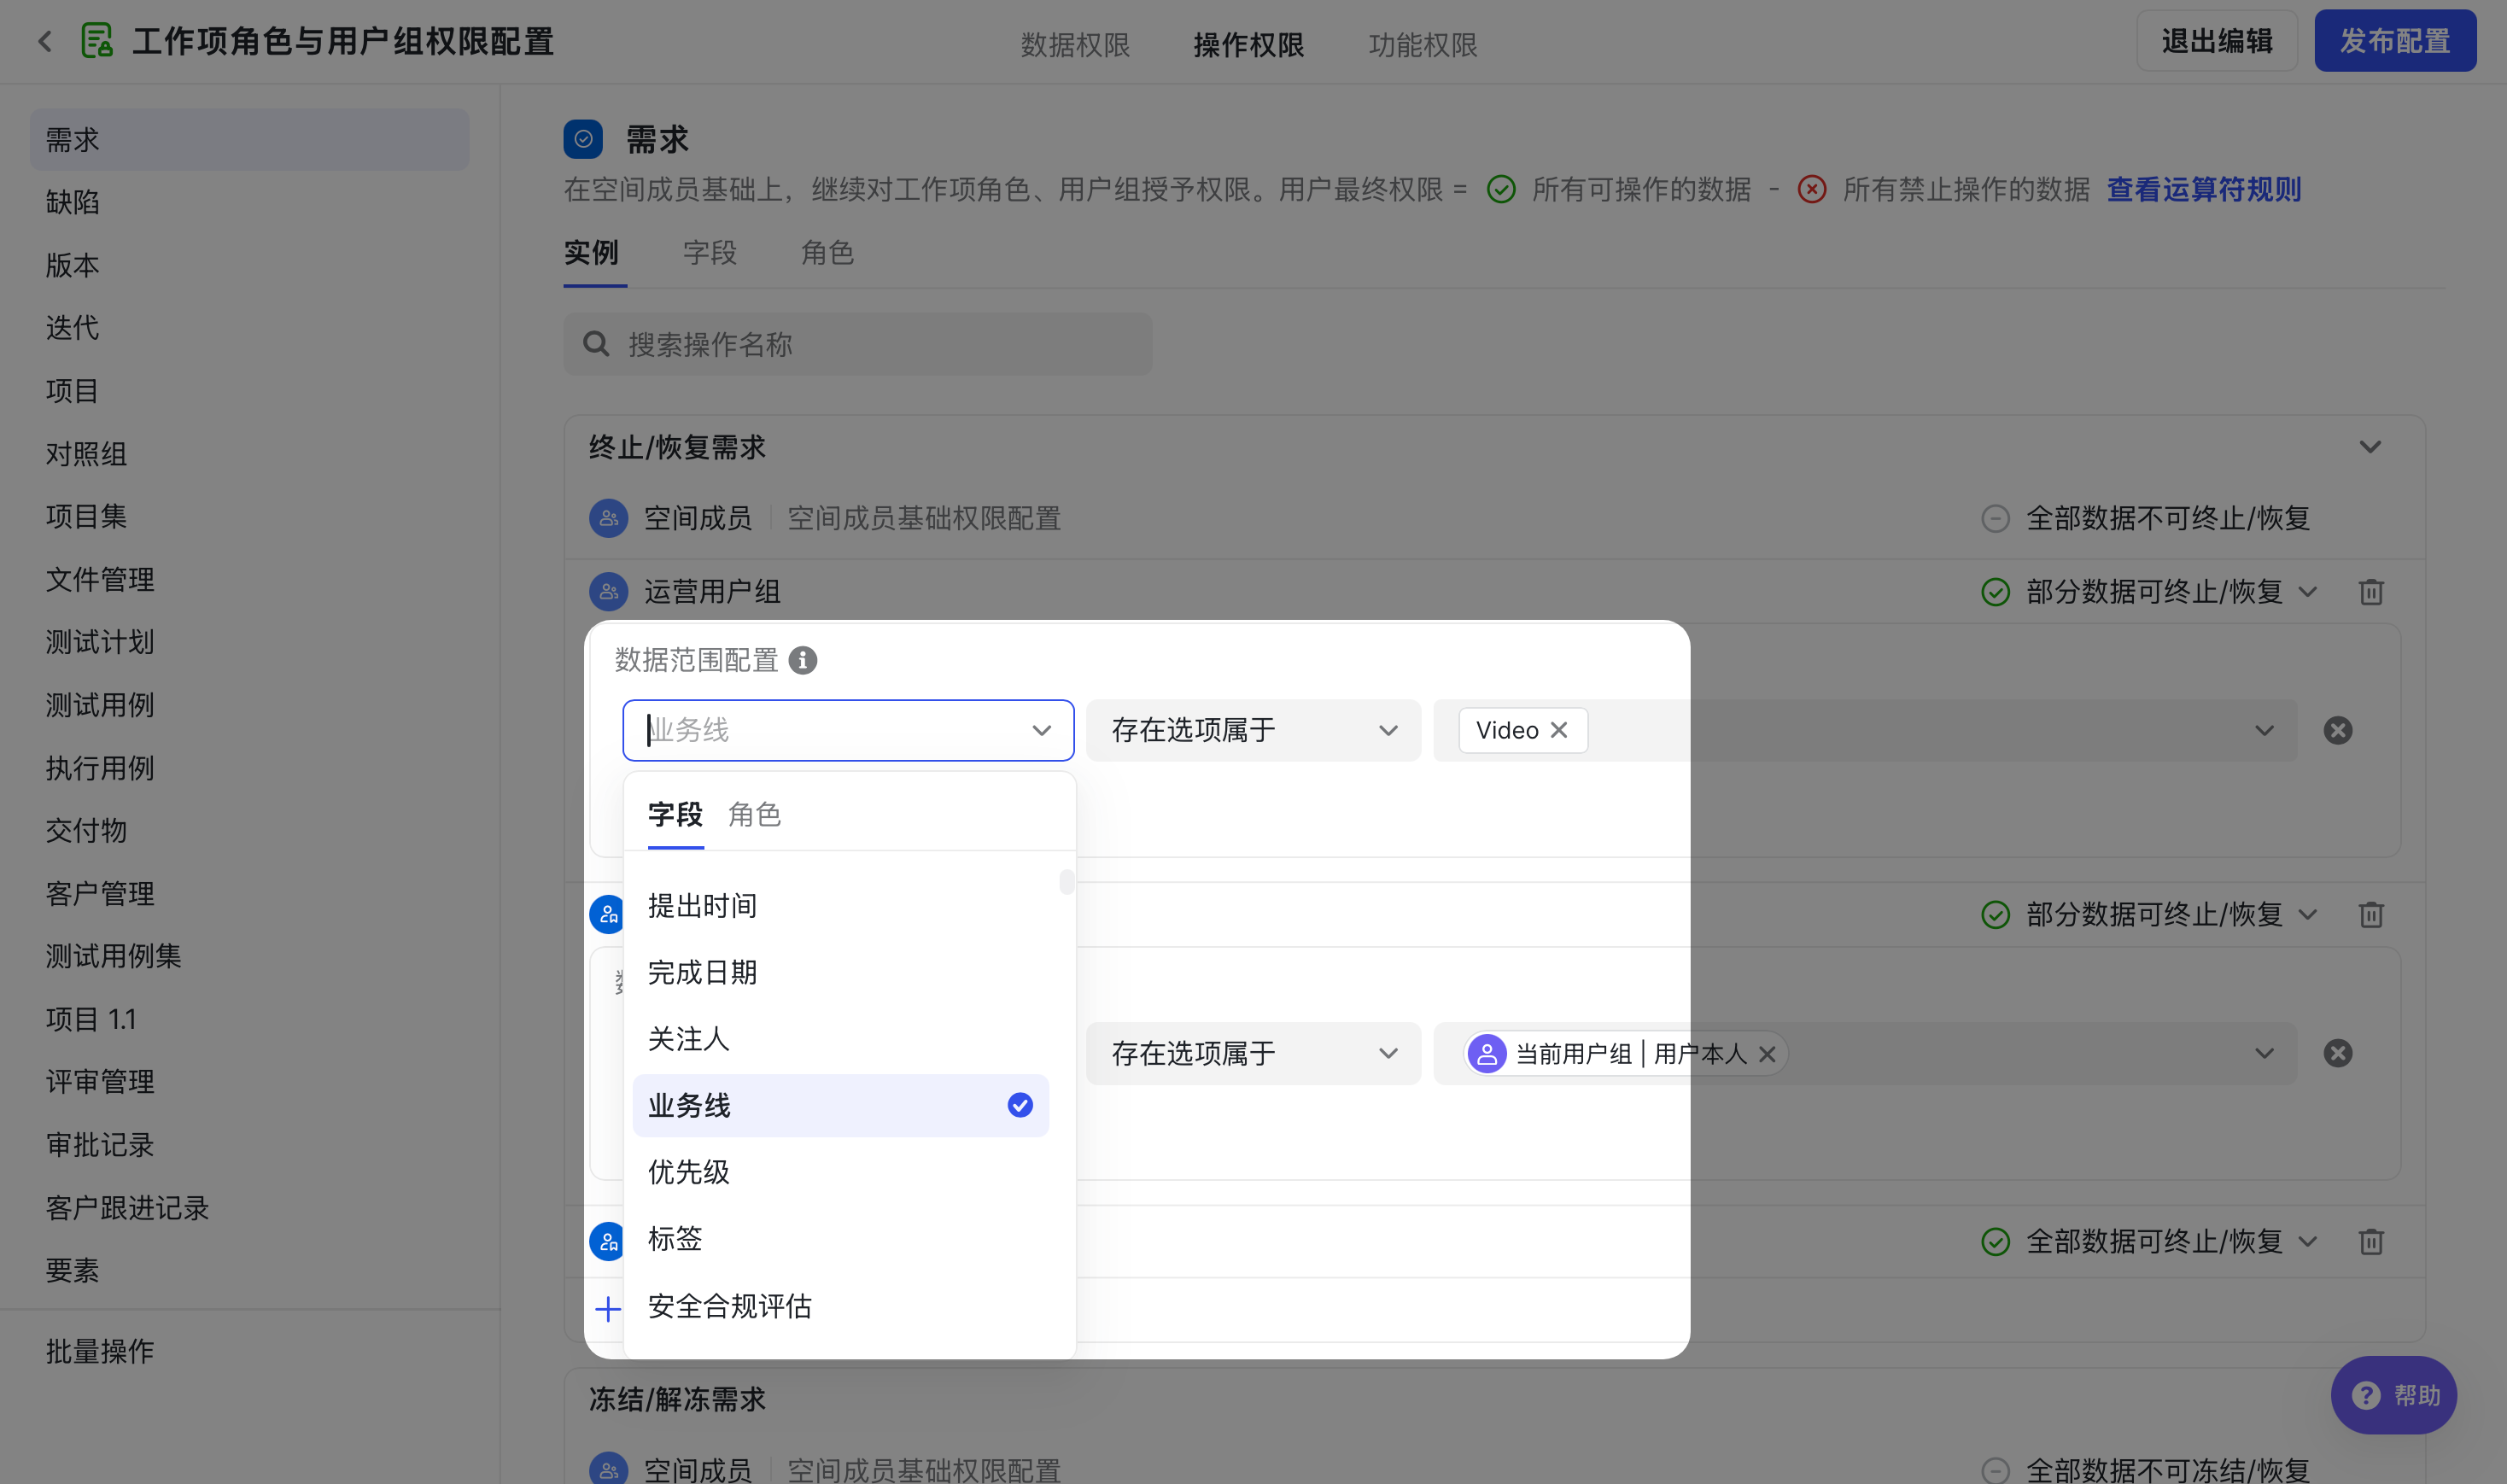Open 审批记录 in the sidebar
The image size is (2507, 1484).
coord(249,1145)
